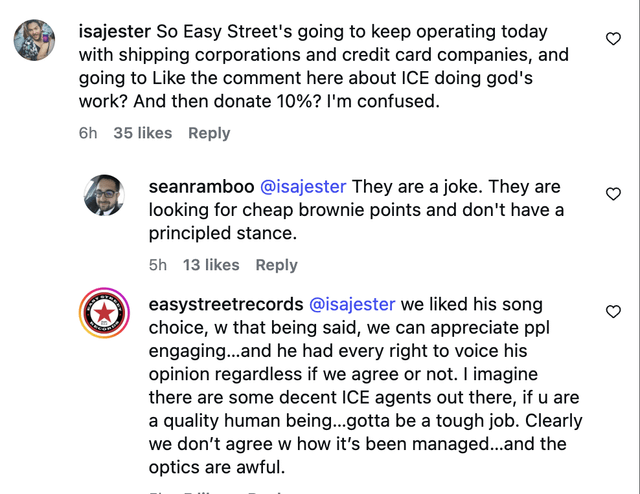Screen dimensions: 640x494
Task: Like easystreetrecords' reply with the heart icon
Action: (613, 312)
